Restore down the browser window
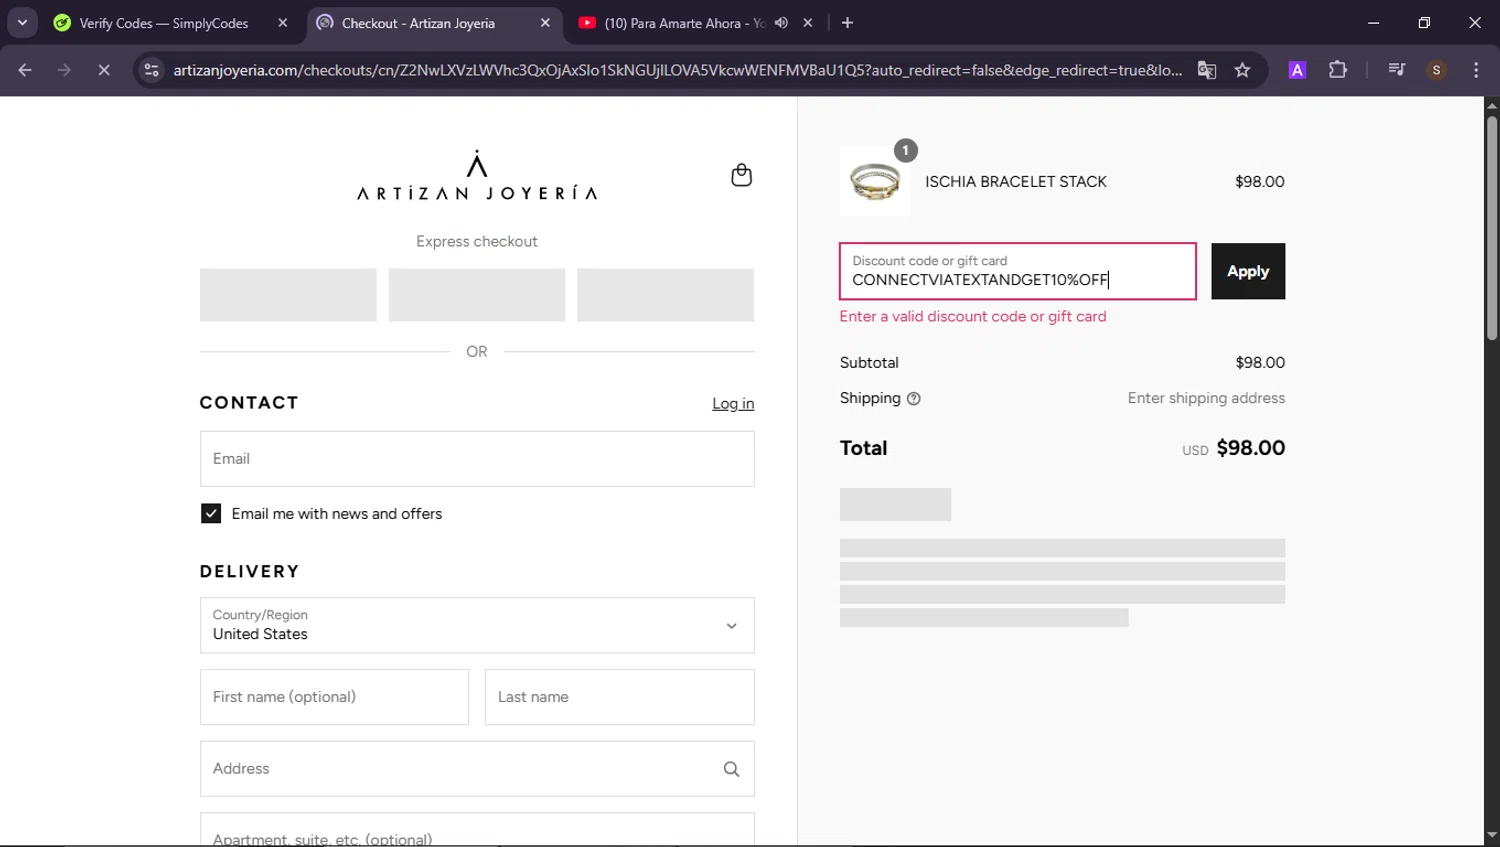This screenshot has height=847, width=1500. pyautogui.click(x=1424, y=22)
